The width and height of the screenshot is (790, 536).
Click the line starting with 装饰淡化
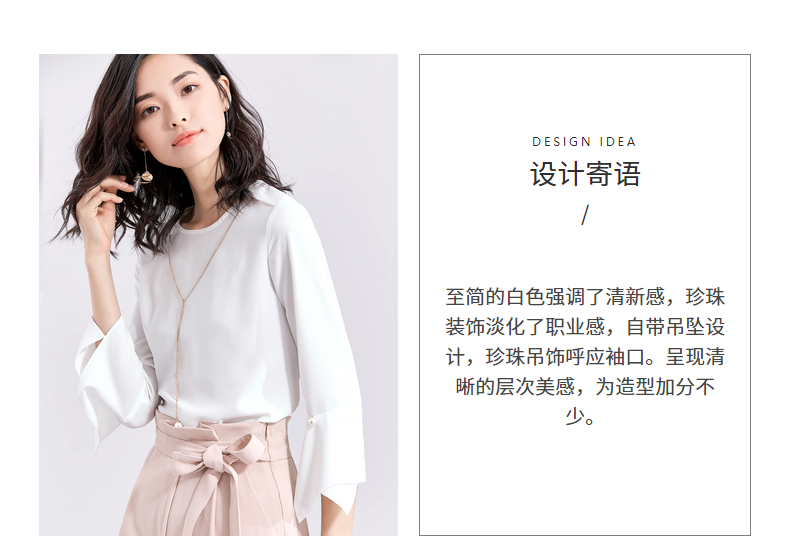point(585,327)
